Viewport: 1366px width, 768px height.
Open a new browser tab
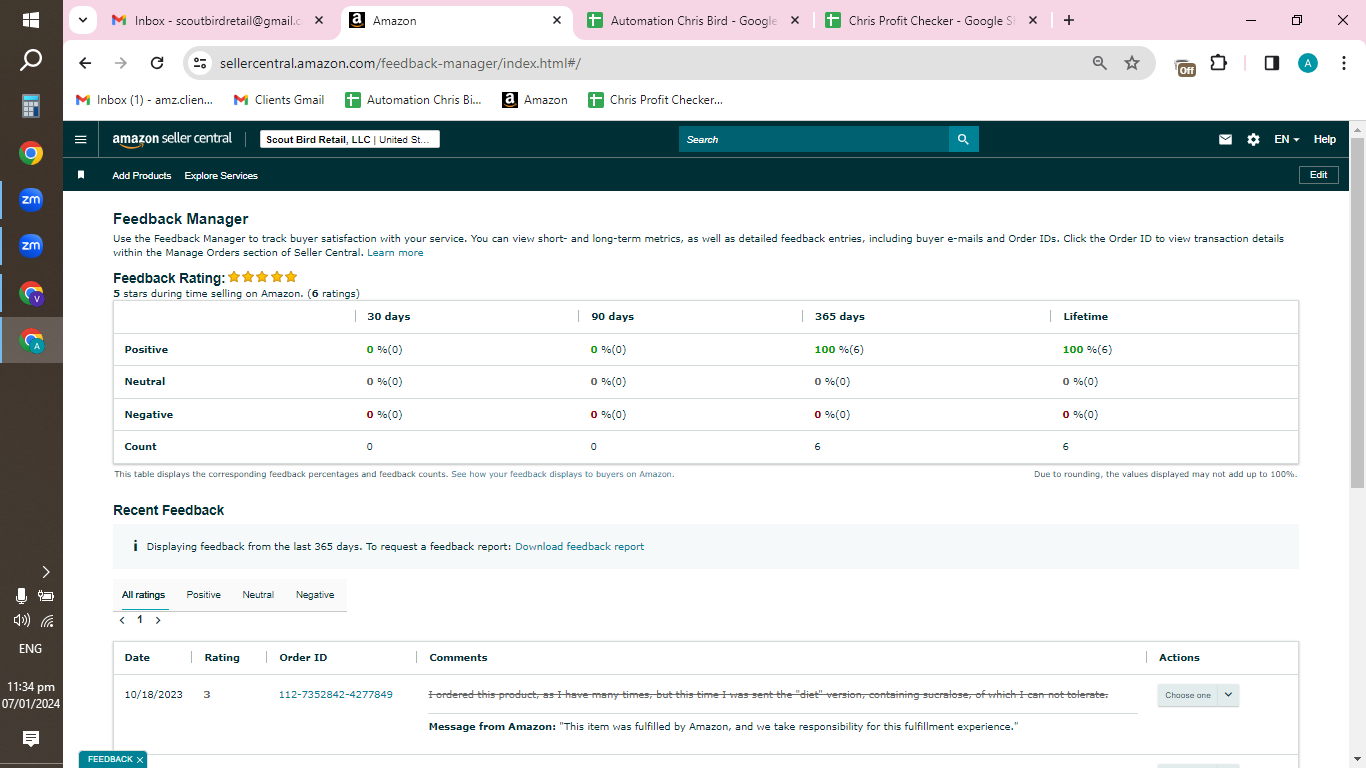tap(1069, 20)
